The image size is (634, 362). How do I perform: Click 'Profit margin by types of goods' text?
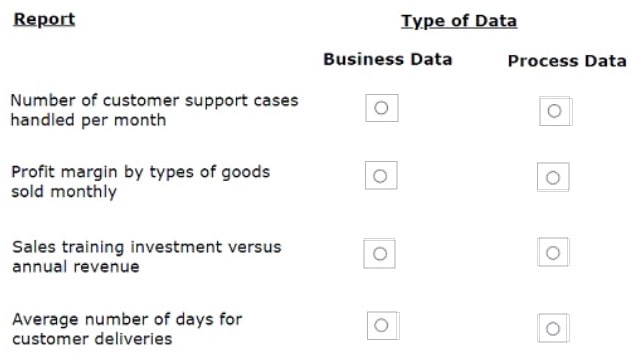(x=141, y=172)
